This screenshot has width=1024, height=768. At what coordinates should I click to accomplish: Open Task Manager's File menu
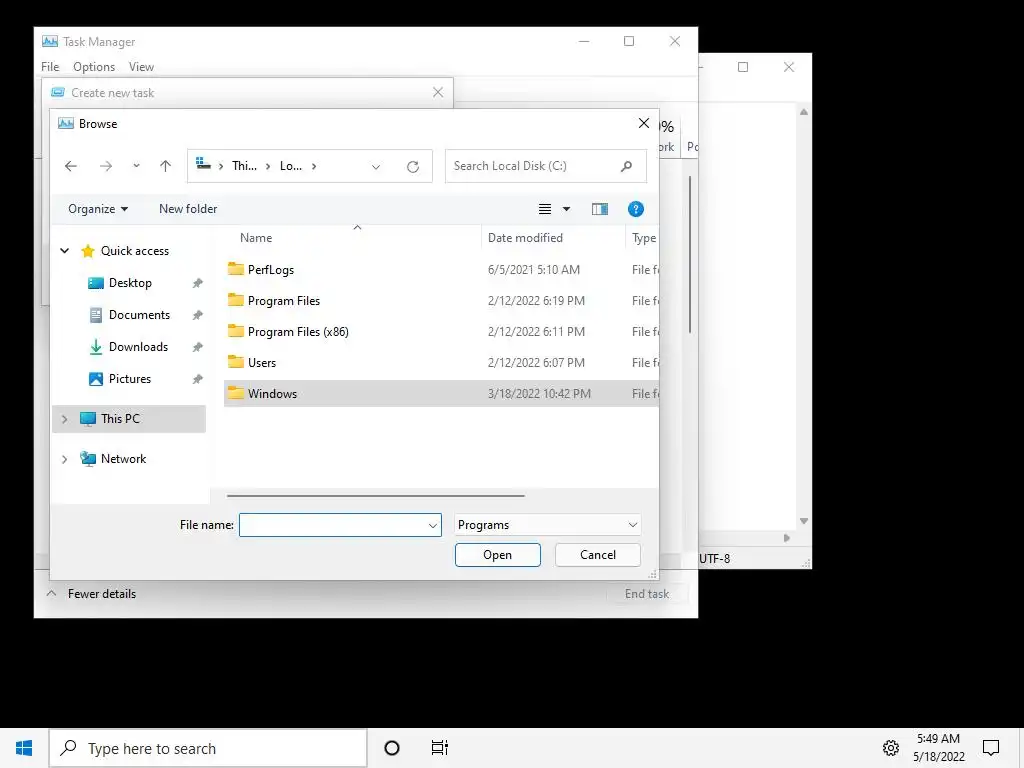(50, 67)
